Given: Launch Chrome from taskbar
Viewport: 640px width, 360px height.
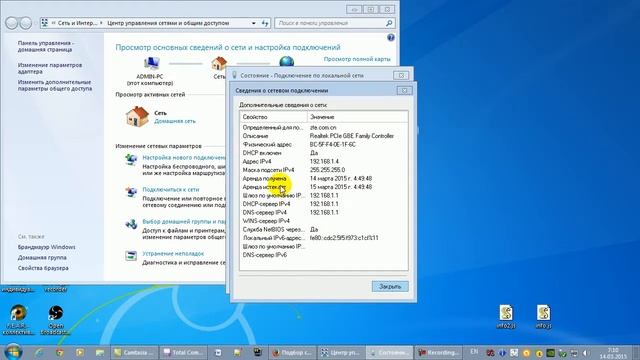Looking at the screenshot, I should 60,352.
